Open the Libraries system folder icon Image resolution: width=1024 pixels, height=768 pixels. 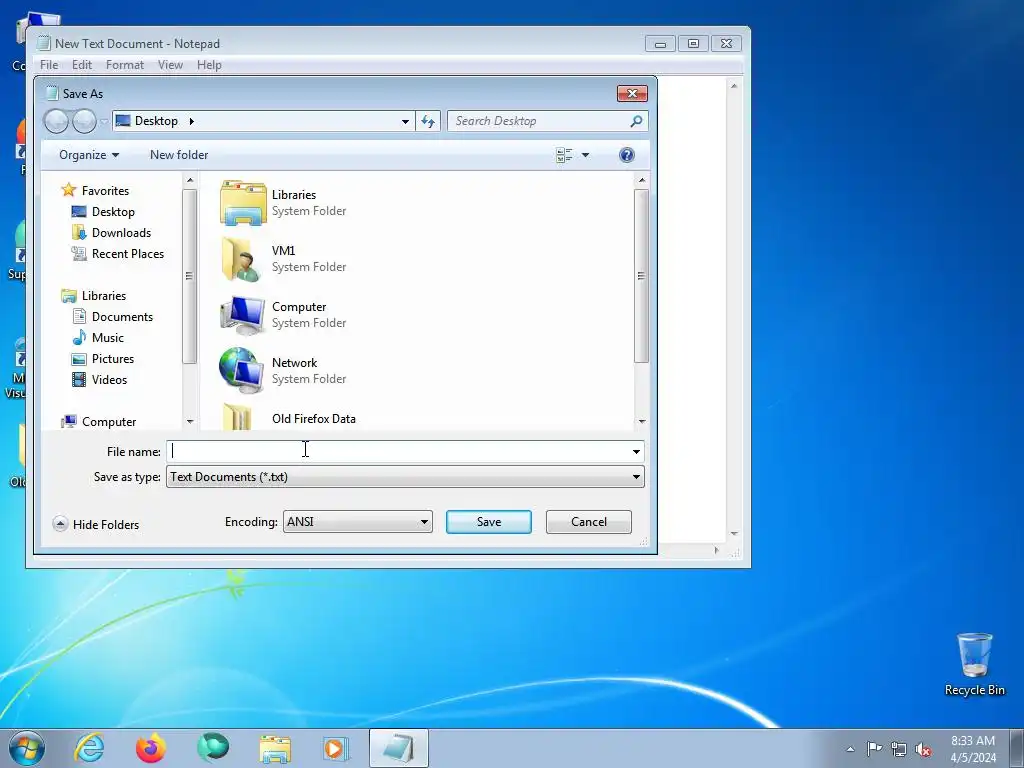(x=243, y=203)
